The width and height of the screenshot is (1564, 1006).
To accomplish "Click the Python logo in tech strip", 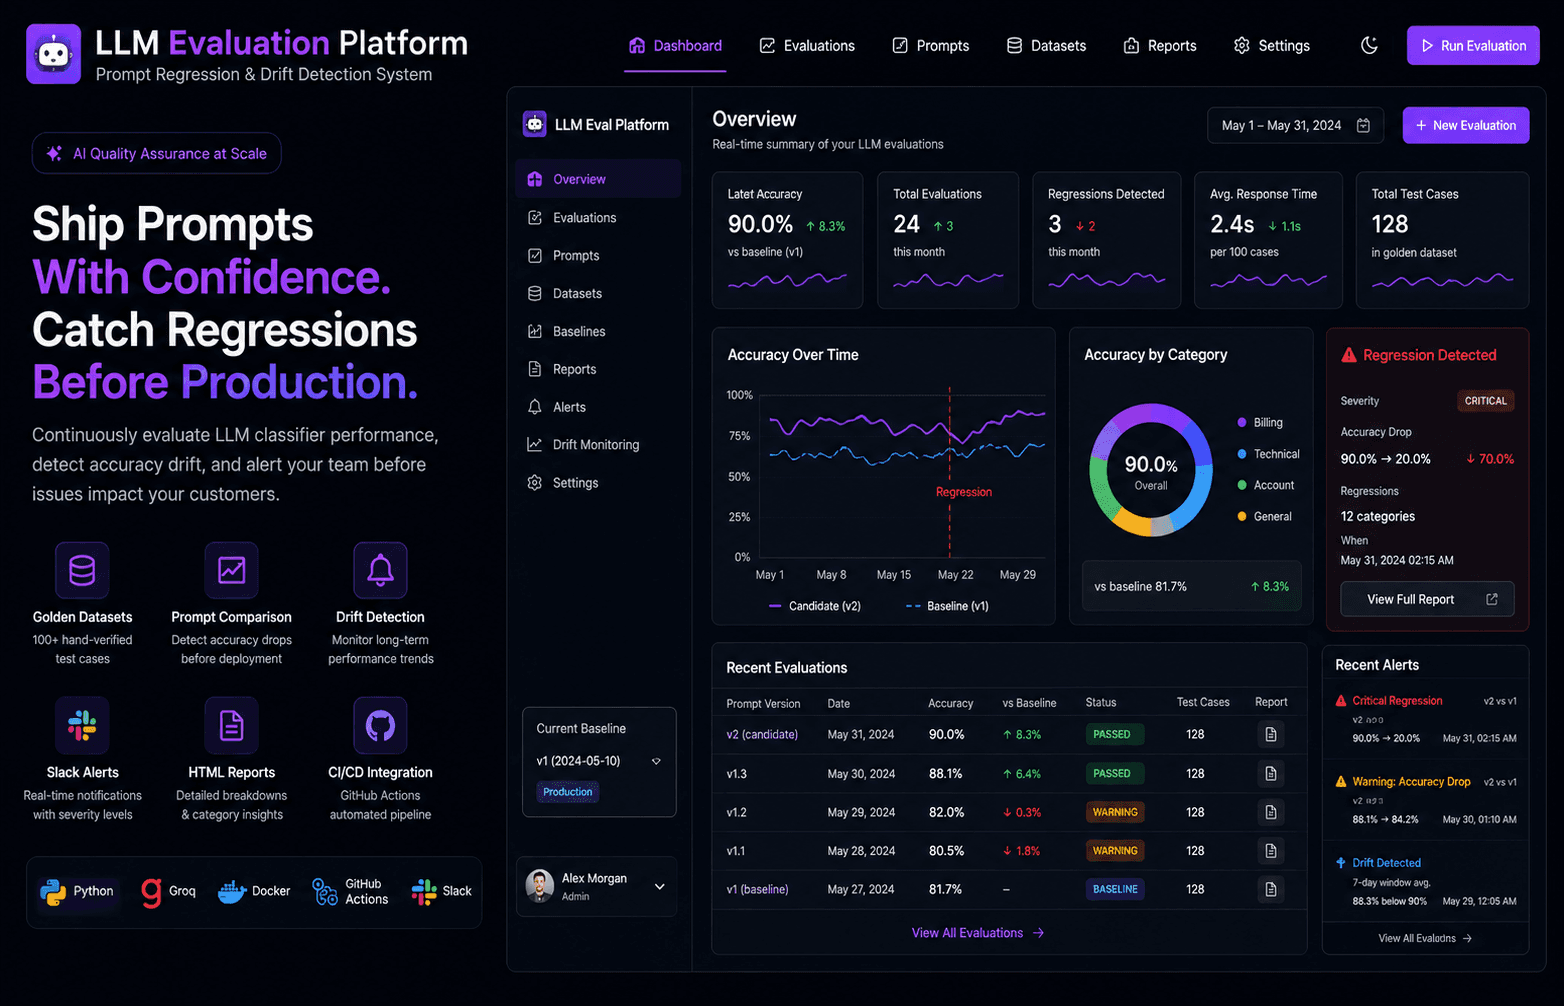I will [x=53, y=891].
